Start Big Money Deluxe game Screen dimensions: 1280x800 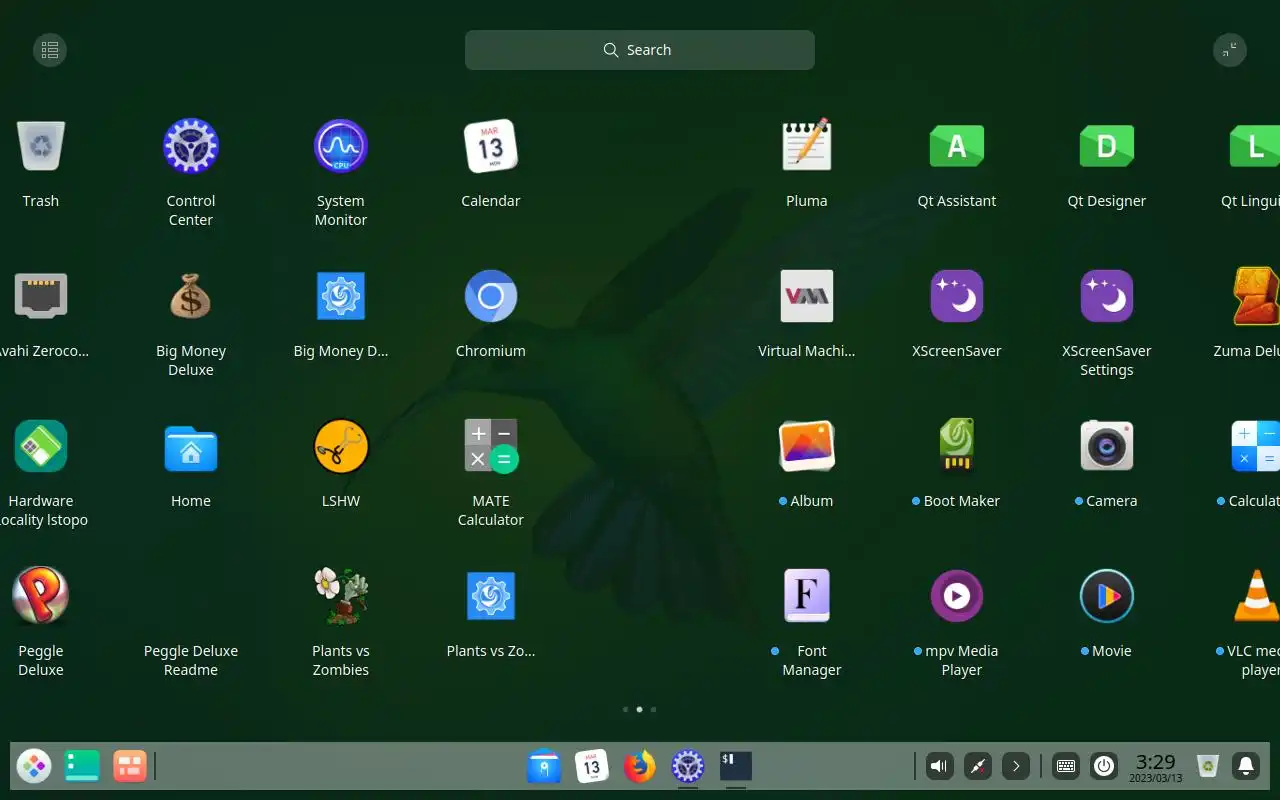click(x=191, y=296)
